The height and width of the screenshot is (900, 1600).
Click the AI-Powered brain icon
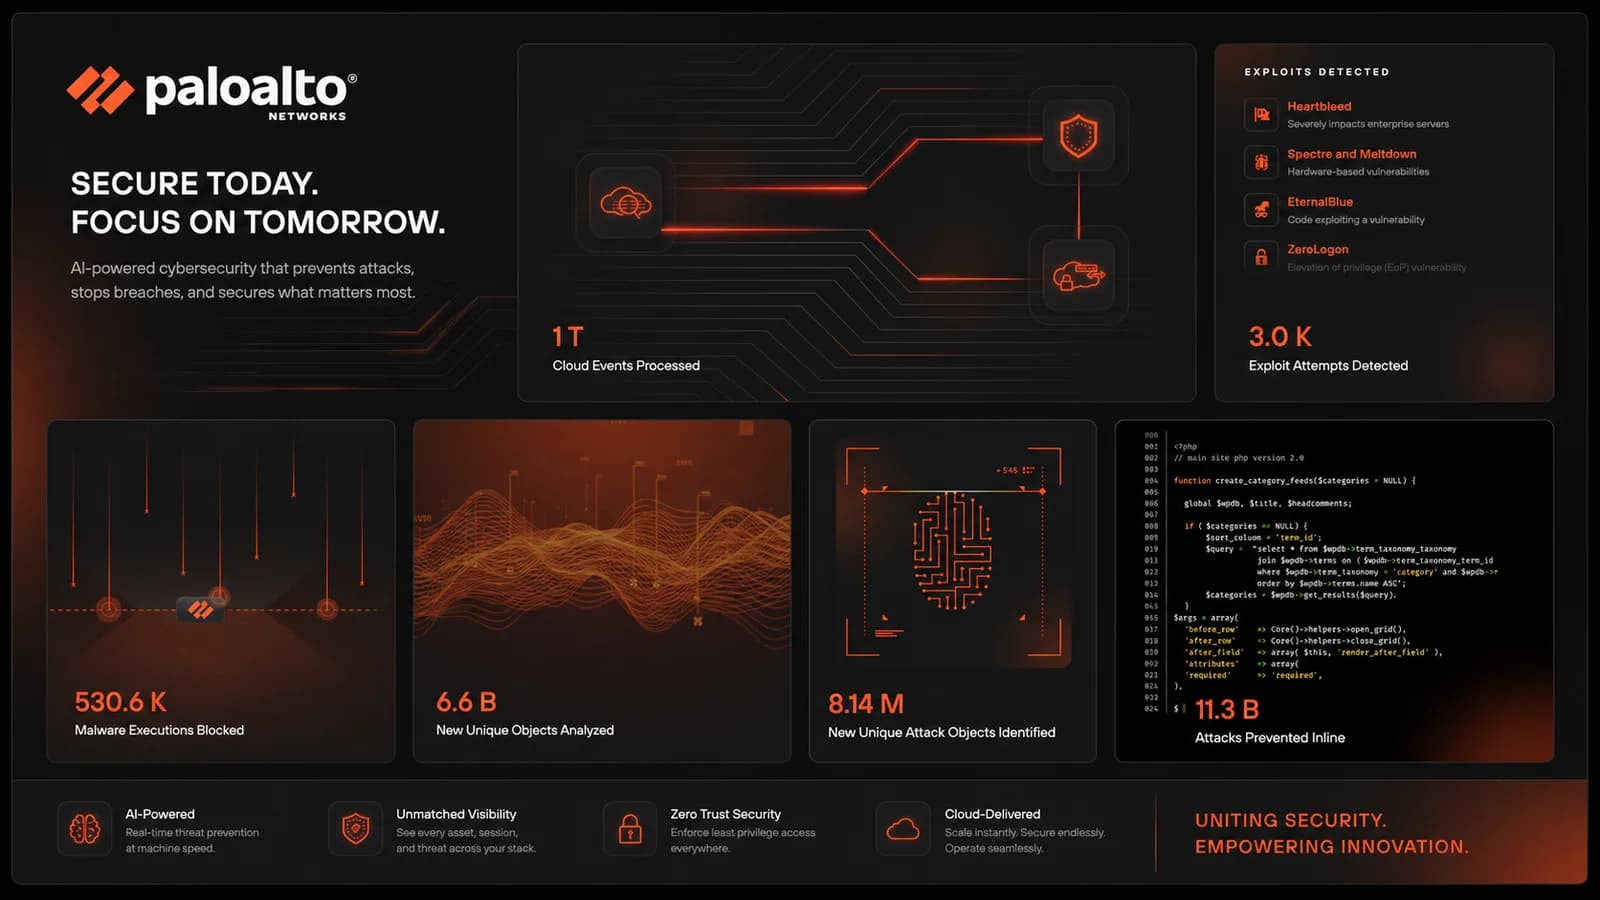85,829
